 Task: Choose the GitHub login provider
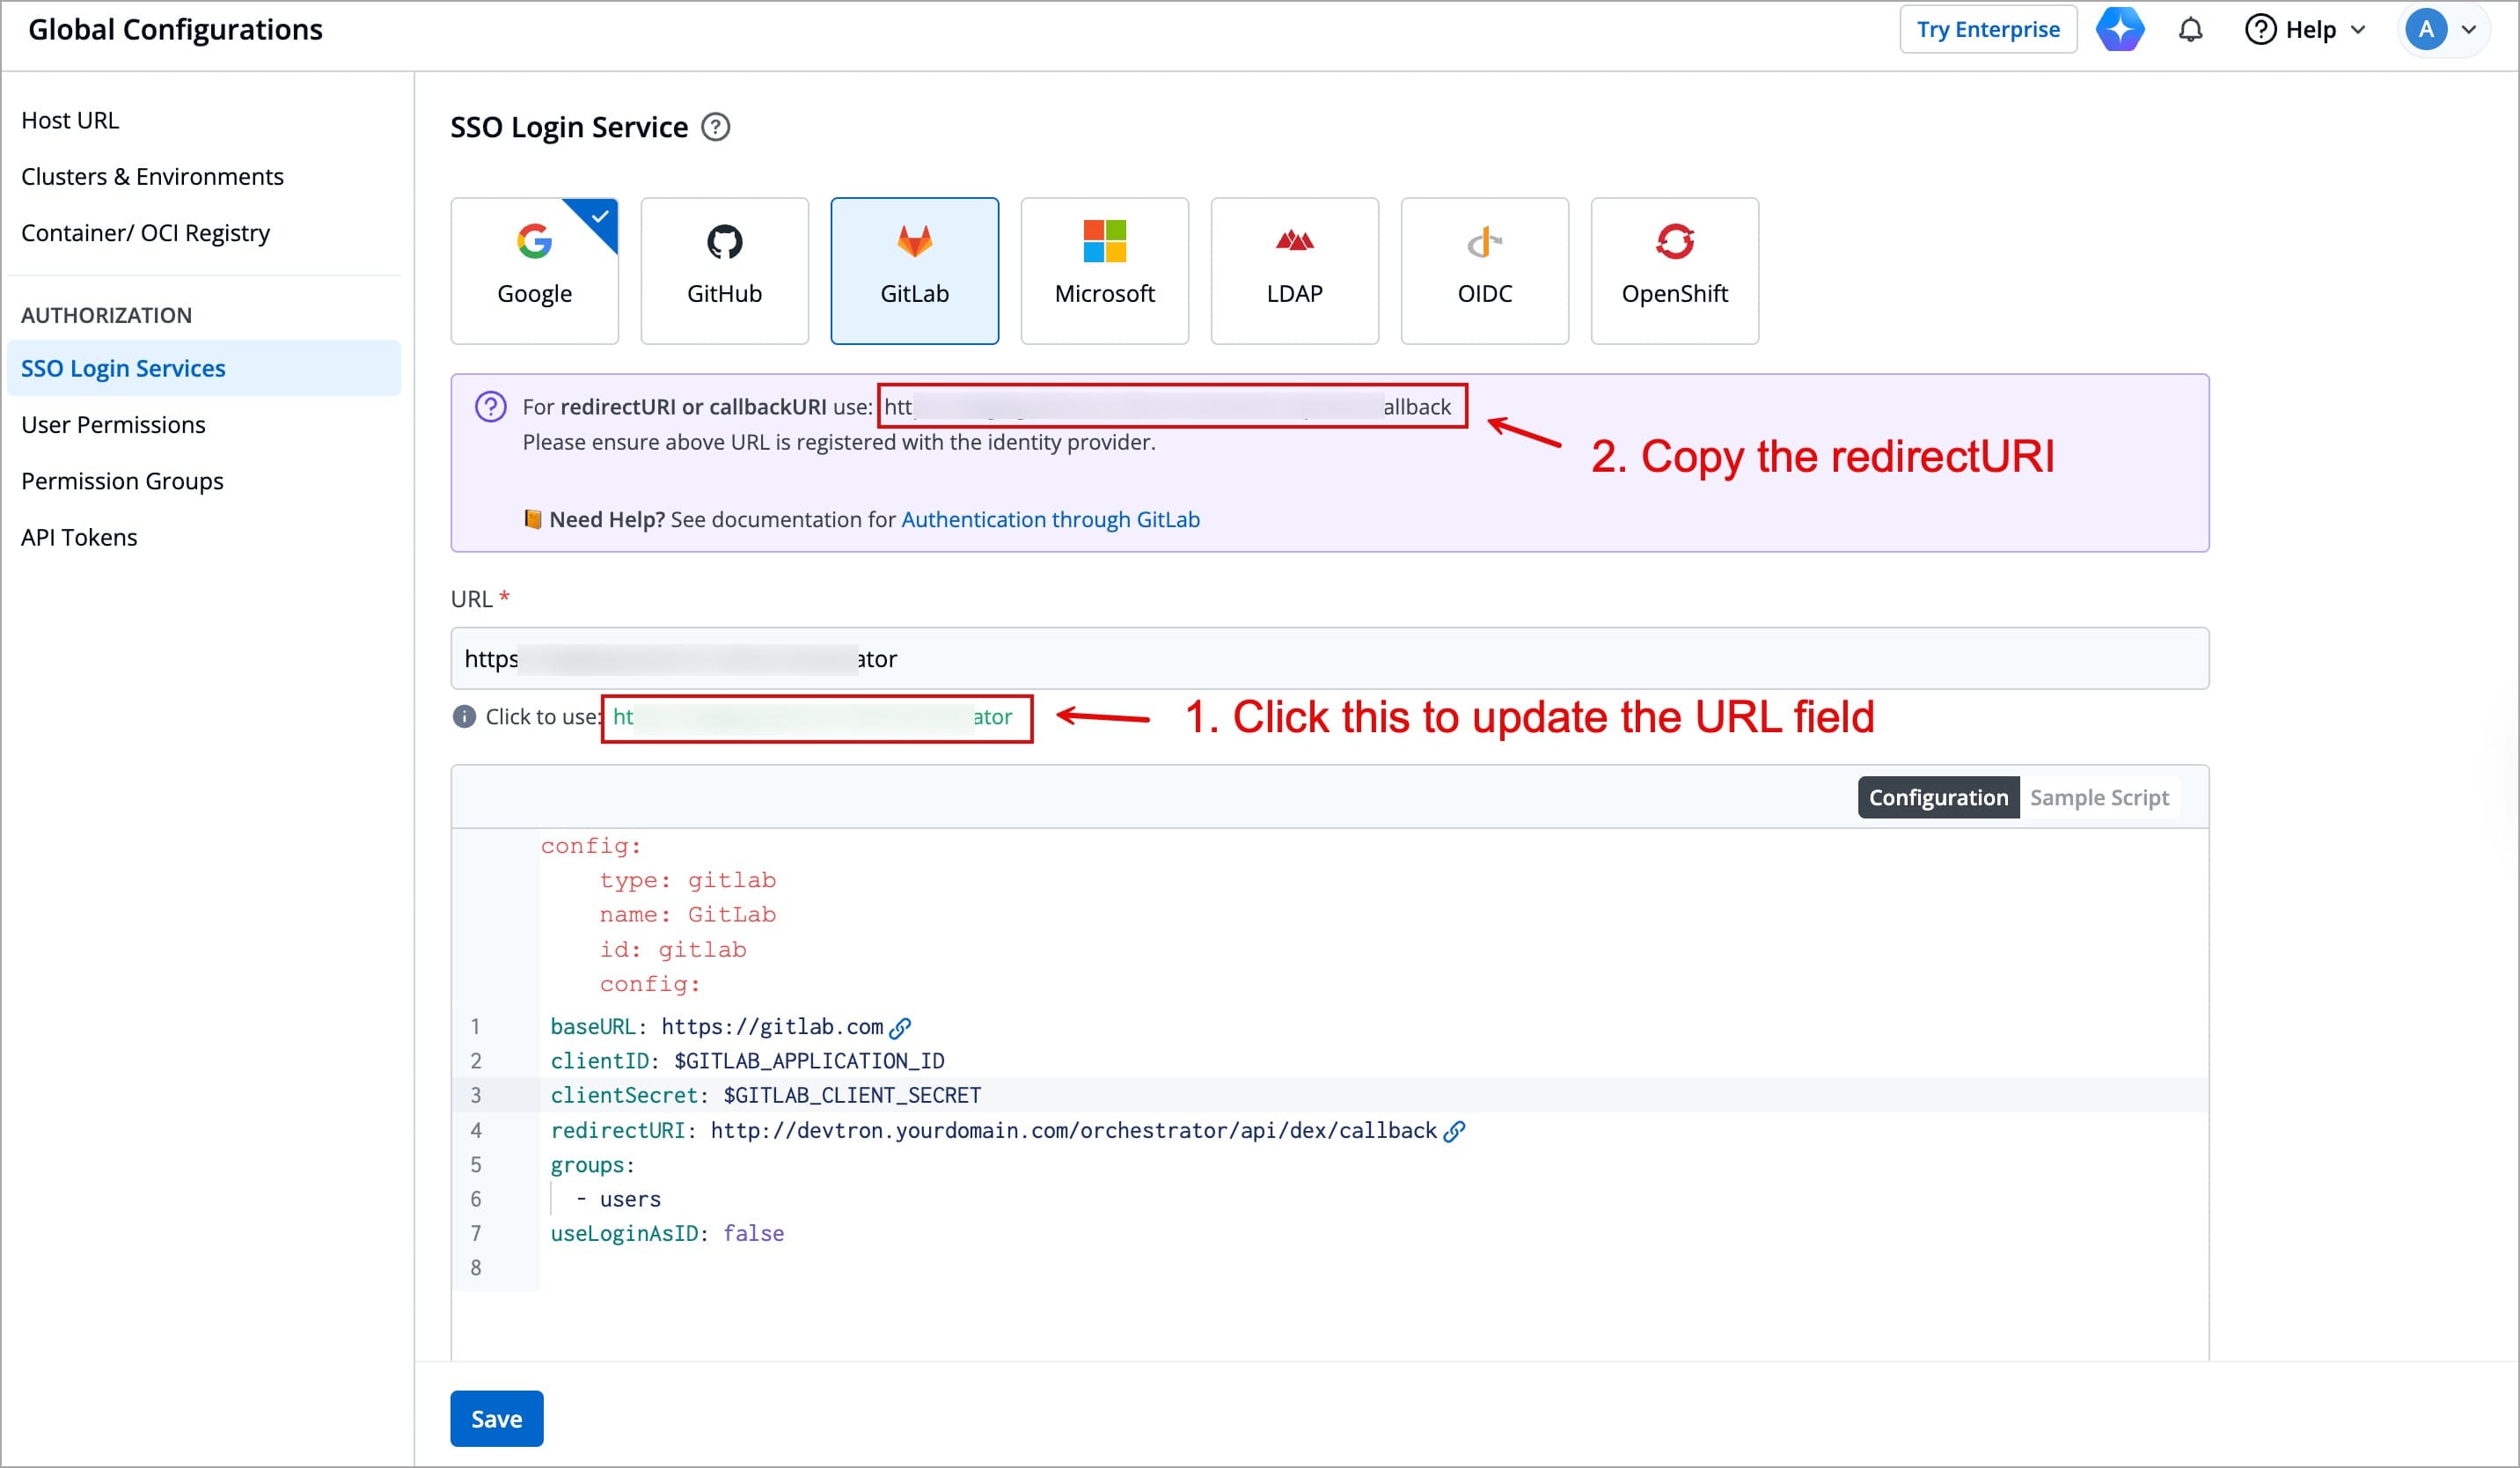[724, 270]
